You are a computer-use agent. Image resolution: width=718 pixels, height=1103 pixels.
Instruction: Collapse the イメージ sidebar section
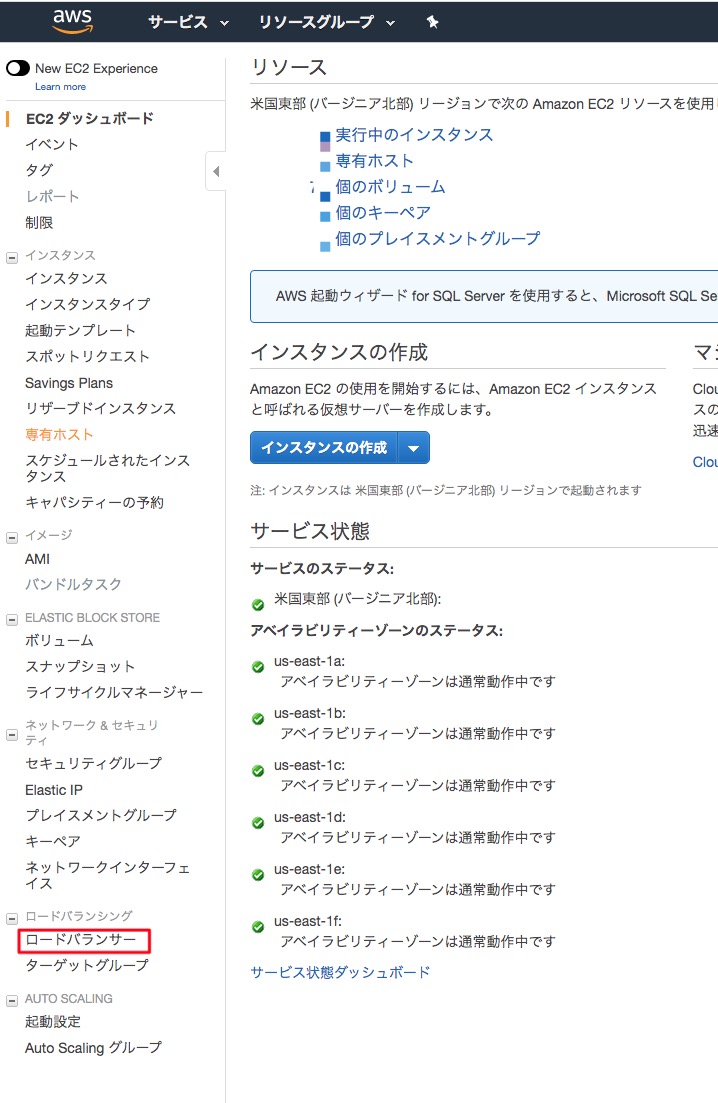(x=11, y=537)
